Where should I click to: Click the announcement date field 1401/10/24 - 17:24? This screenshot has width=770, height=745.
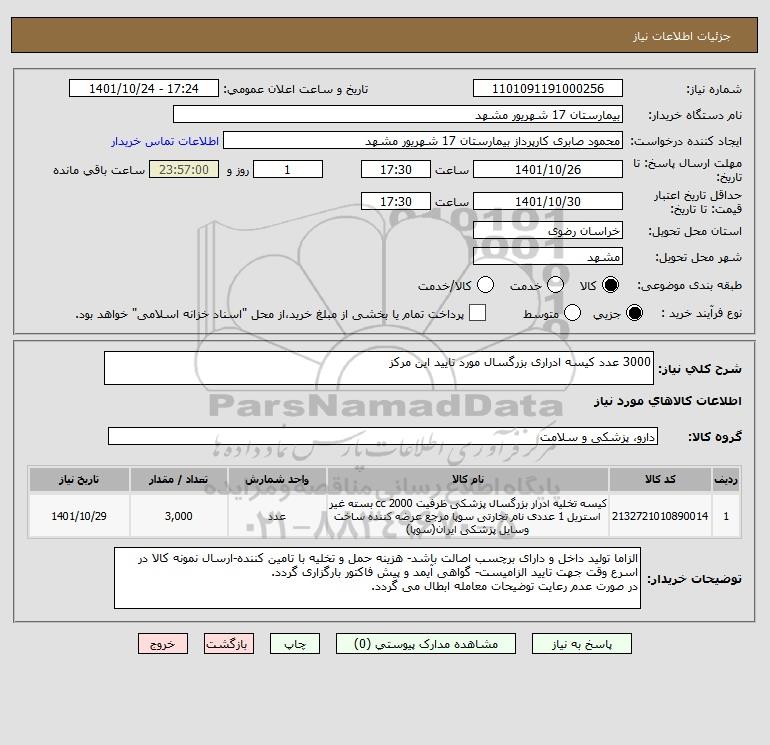coord(144,88)
